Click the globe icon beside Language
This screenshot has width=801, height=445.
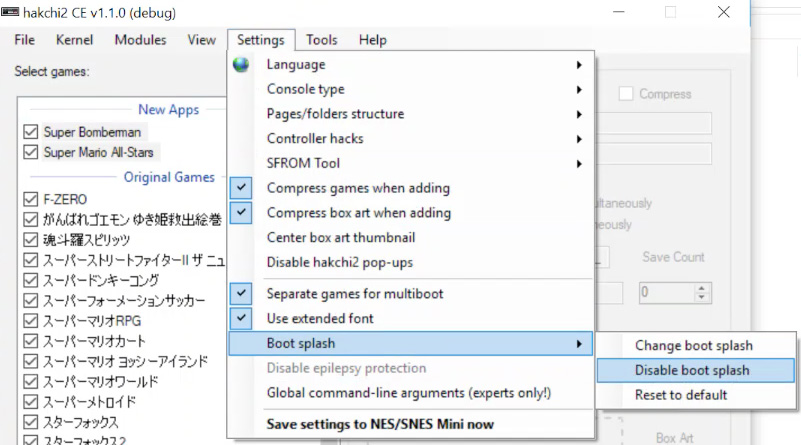[241, 65]
